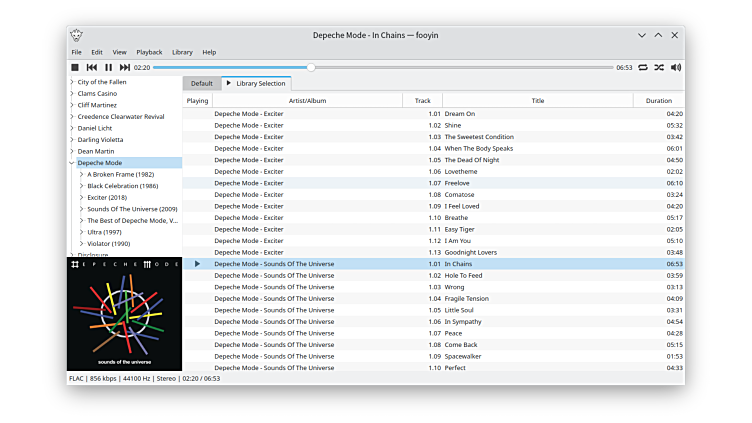This screenshot has height=423, width=752.
Task: Click the volume speaker icon
Action: pyautogui.click(x=676, y=67)
